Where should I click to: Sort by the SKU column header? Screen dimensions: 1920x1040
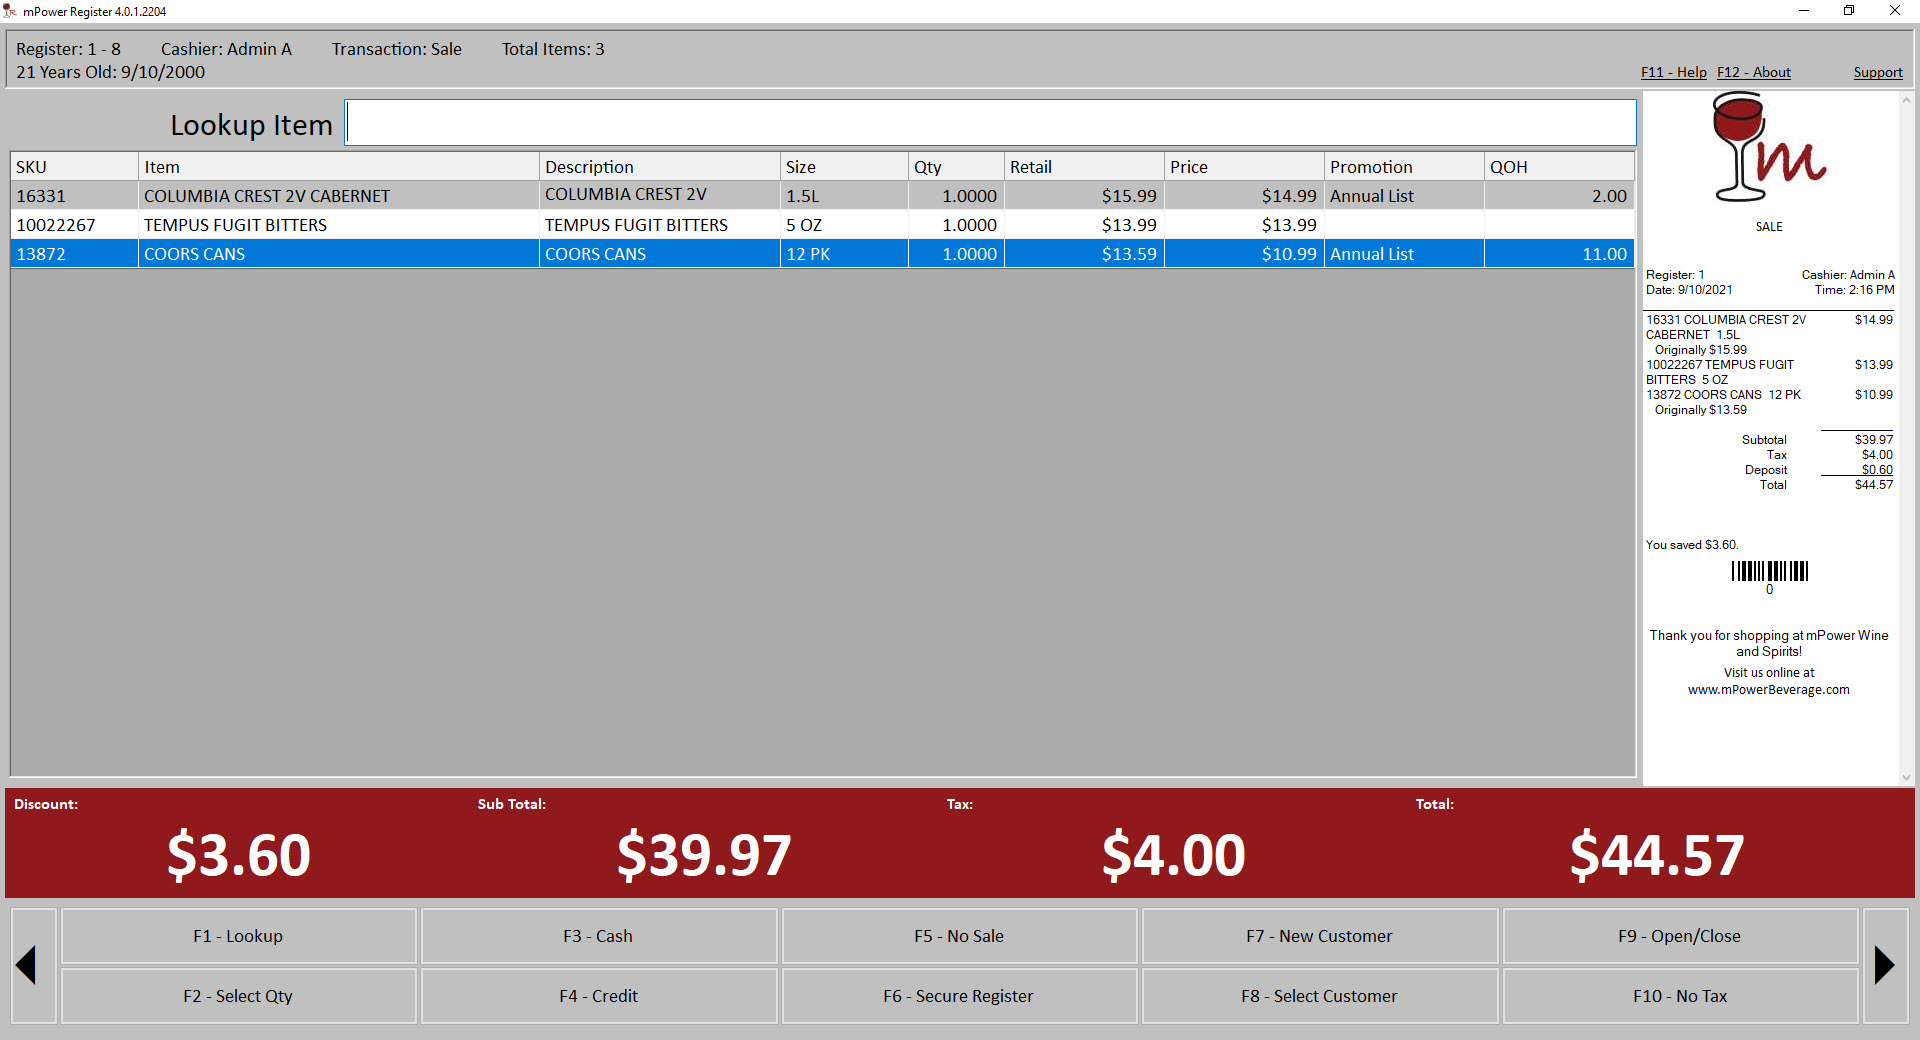[74, 167]
